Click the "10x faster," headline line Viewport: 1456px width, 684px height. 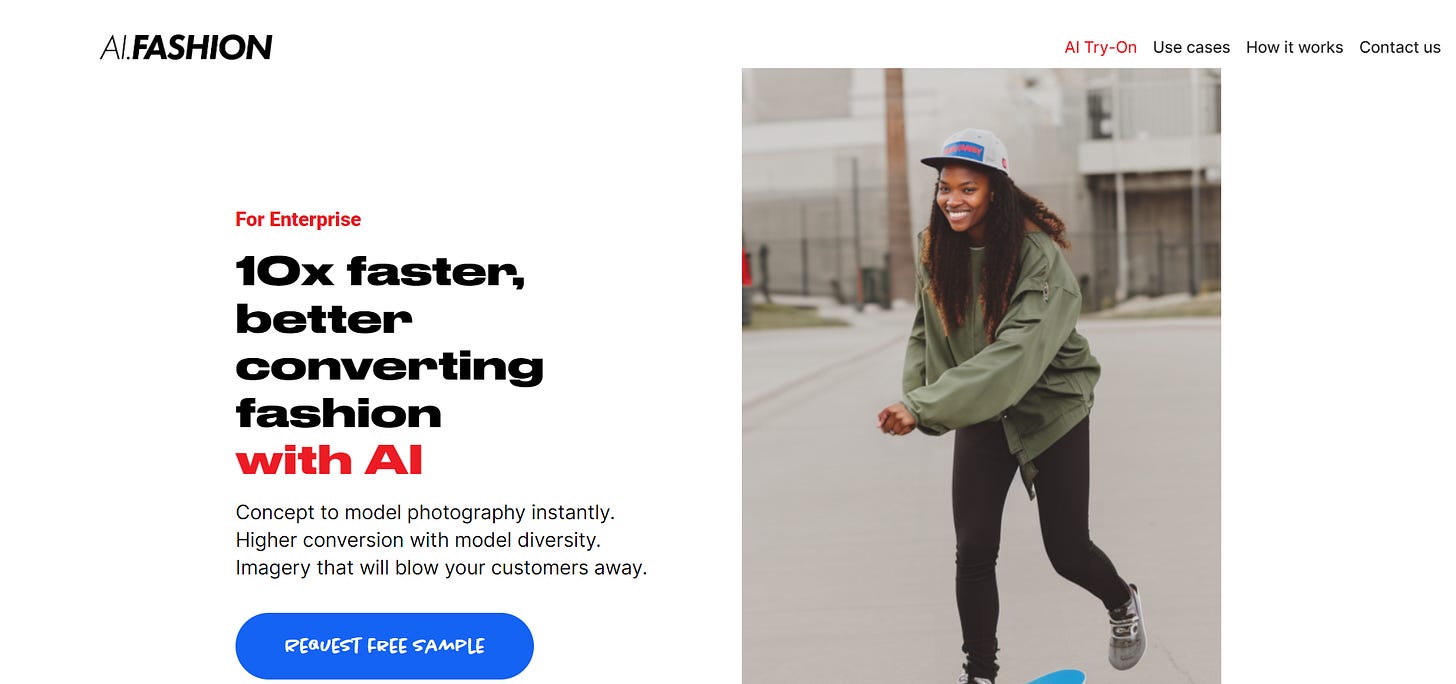pos(381,271)
